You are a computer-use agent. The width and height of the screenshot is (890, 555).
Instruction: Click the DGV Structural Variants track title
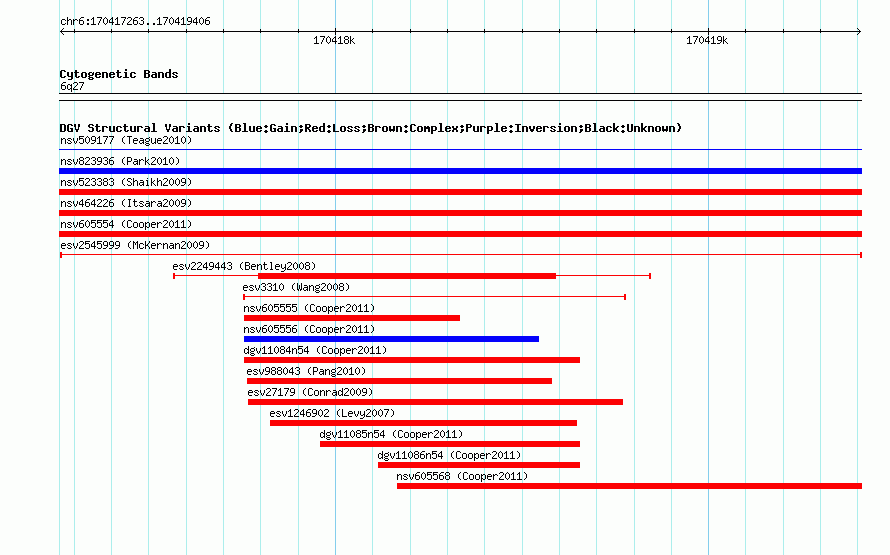[370, 128]
